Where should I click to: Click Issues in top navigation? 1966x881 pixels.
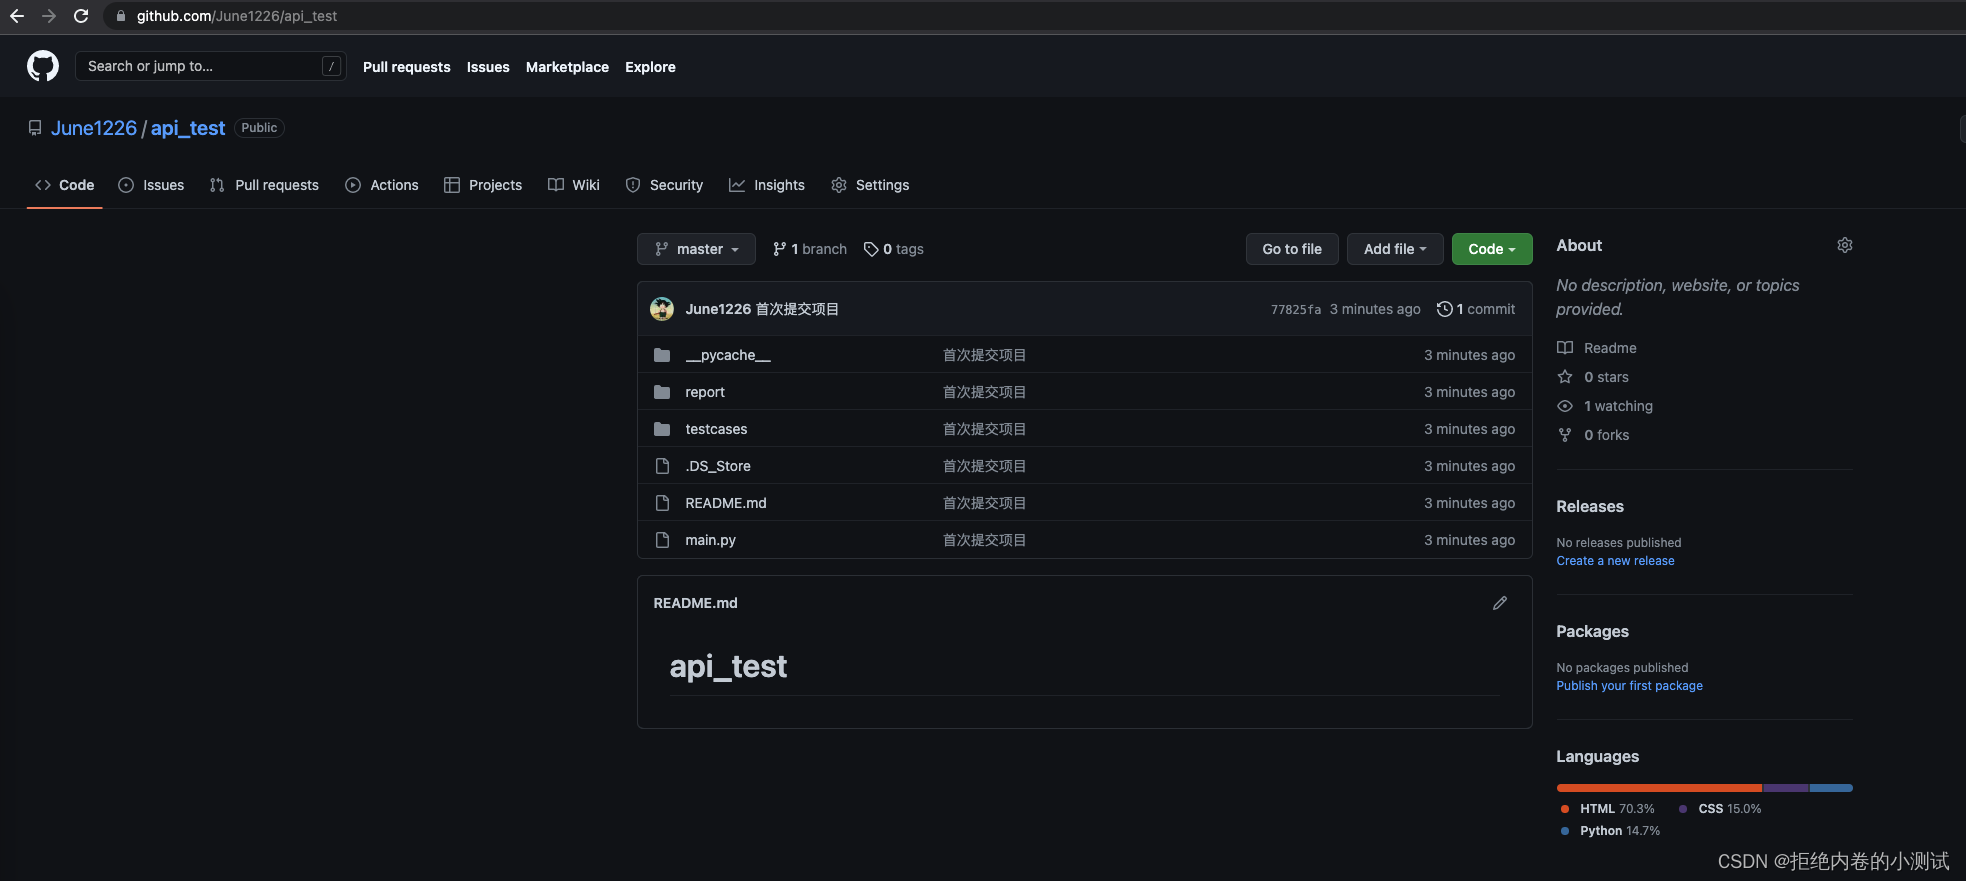[488, 67]
